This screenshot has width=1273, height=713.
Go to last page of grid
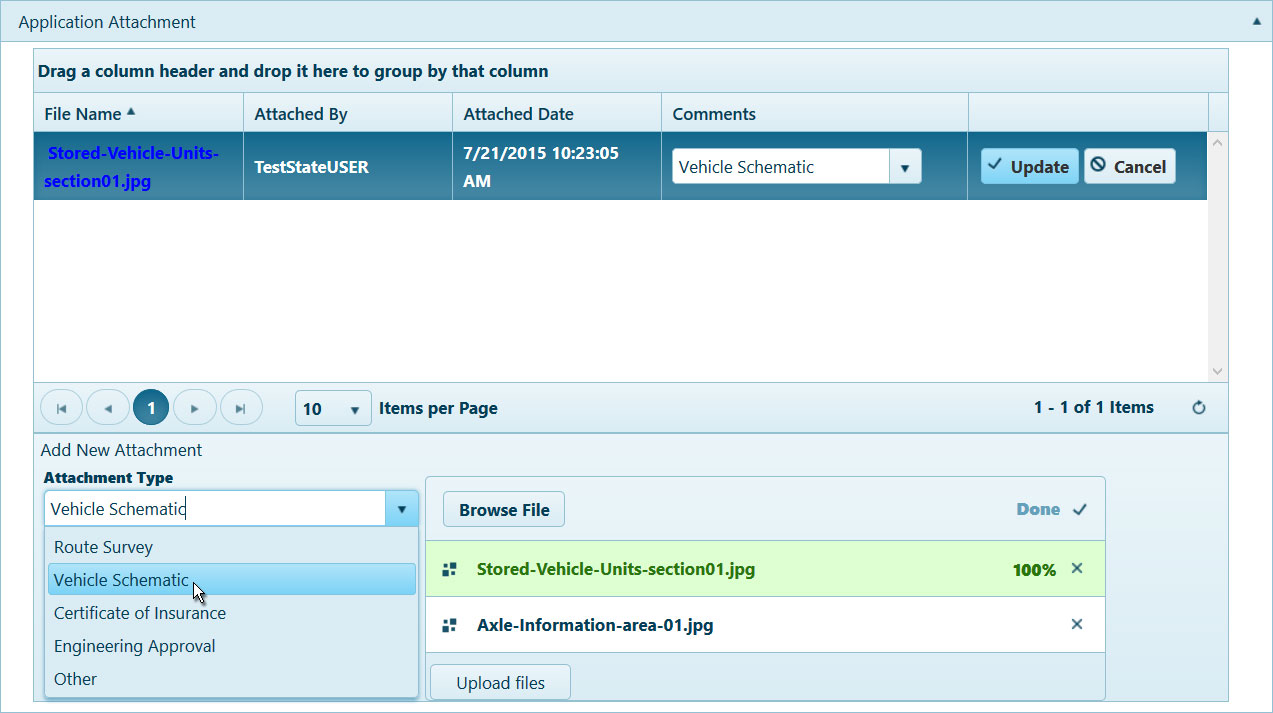[241, 408]
